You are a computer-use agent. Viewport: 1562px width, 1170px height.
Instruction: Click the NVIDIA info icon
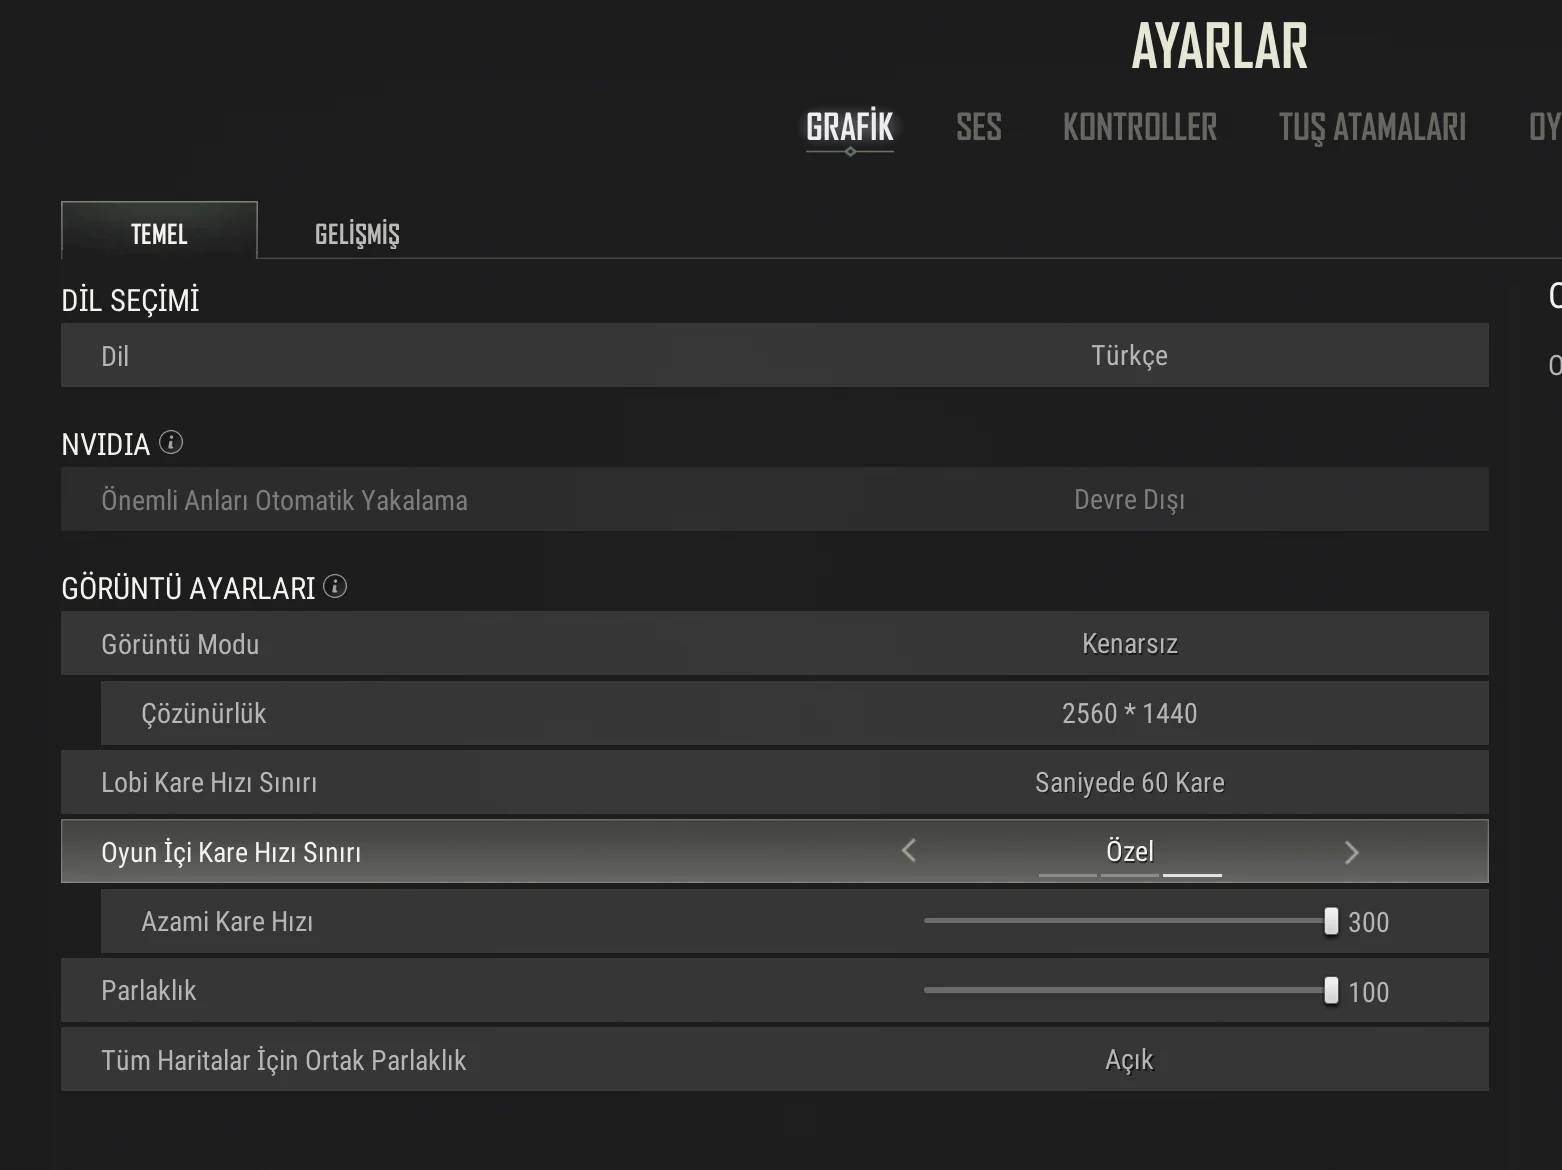pyautogui.click(x=171, y=442)
